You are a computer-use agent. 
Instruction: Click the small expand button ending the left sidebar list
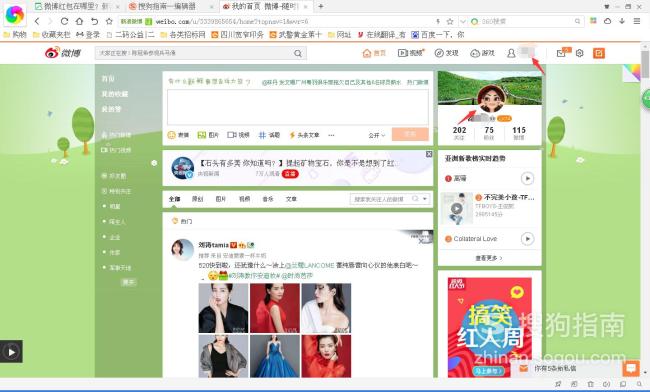pos(129,282)
